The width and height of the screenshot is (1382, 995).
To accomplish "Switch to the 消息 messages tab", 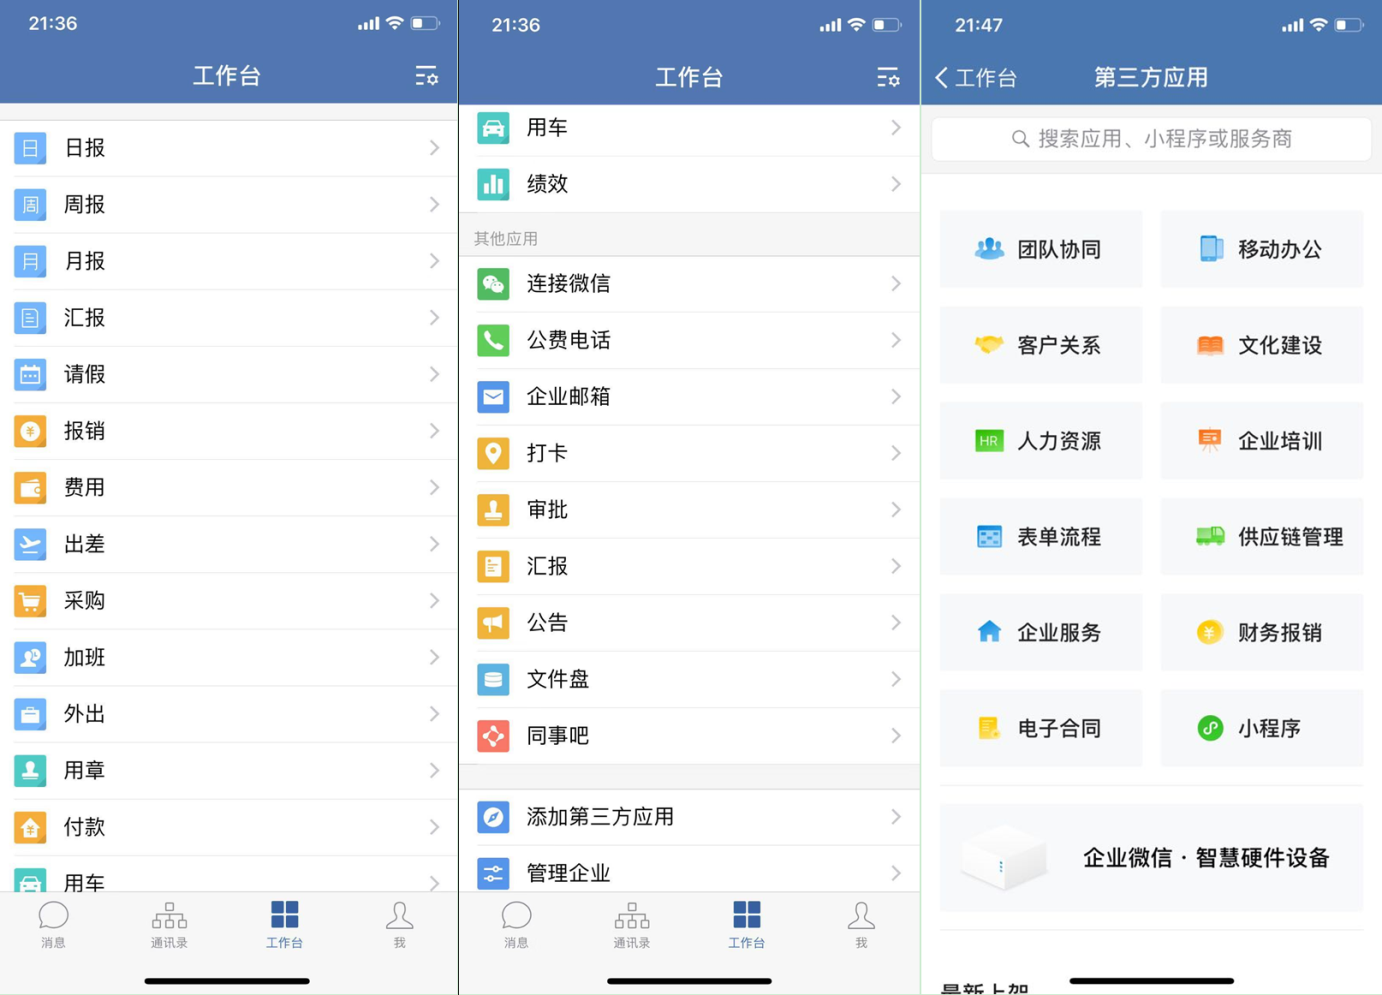I will [x=53, y=925].
